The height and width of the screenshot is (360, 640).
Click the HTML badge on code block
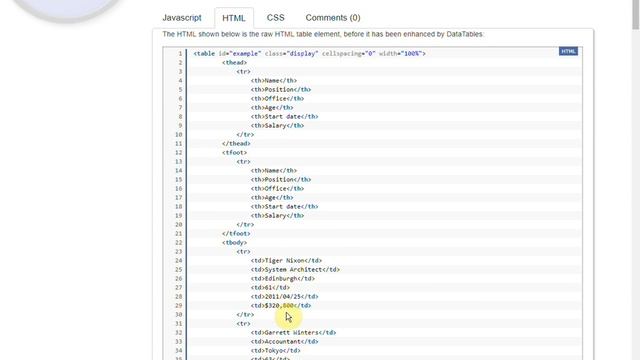click(x=568, y=51)
